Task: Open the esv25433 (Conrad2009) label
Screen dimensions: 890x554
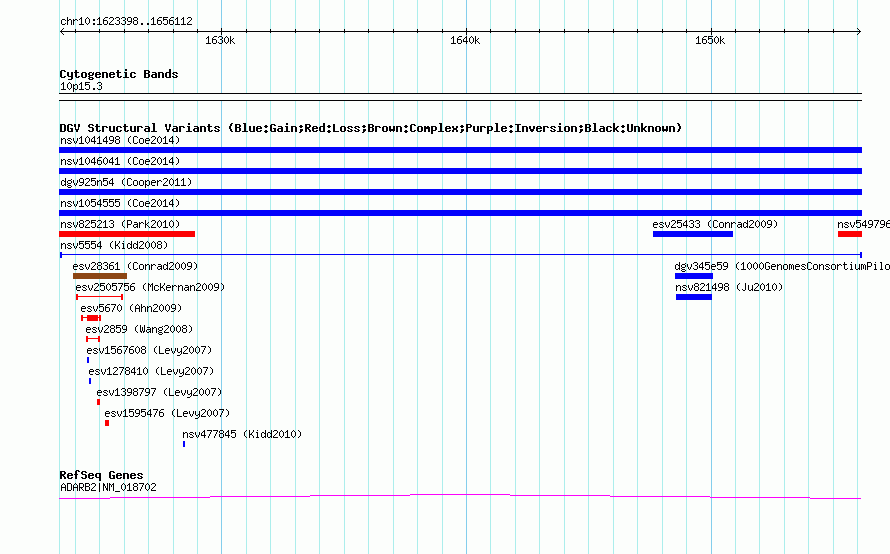Action: pos(715,224)
